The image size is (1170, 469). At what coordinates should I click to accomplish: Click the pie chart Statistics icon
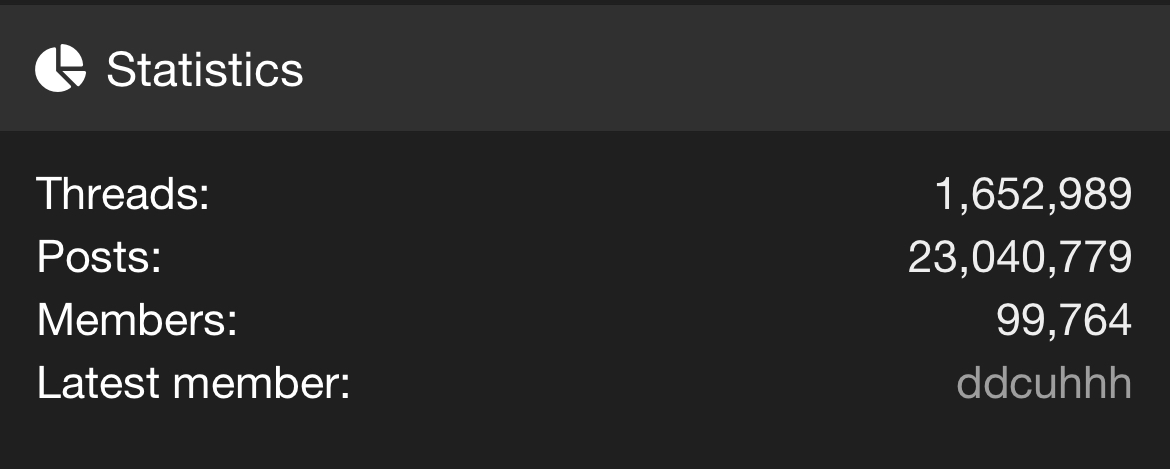(60, 69)
